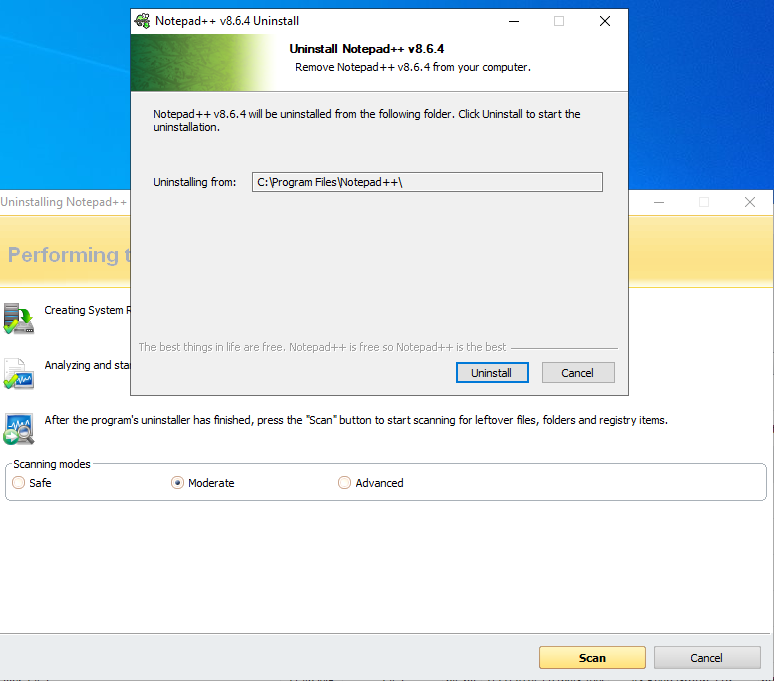The height and width of the screenshot is (681, 774).
Task: Click the 'Uninstalling Notepad++' window title
Action: (64, 202)
